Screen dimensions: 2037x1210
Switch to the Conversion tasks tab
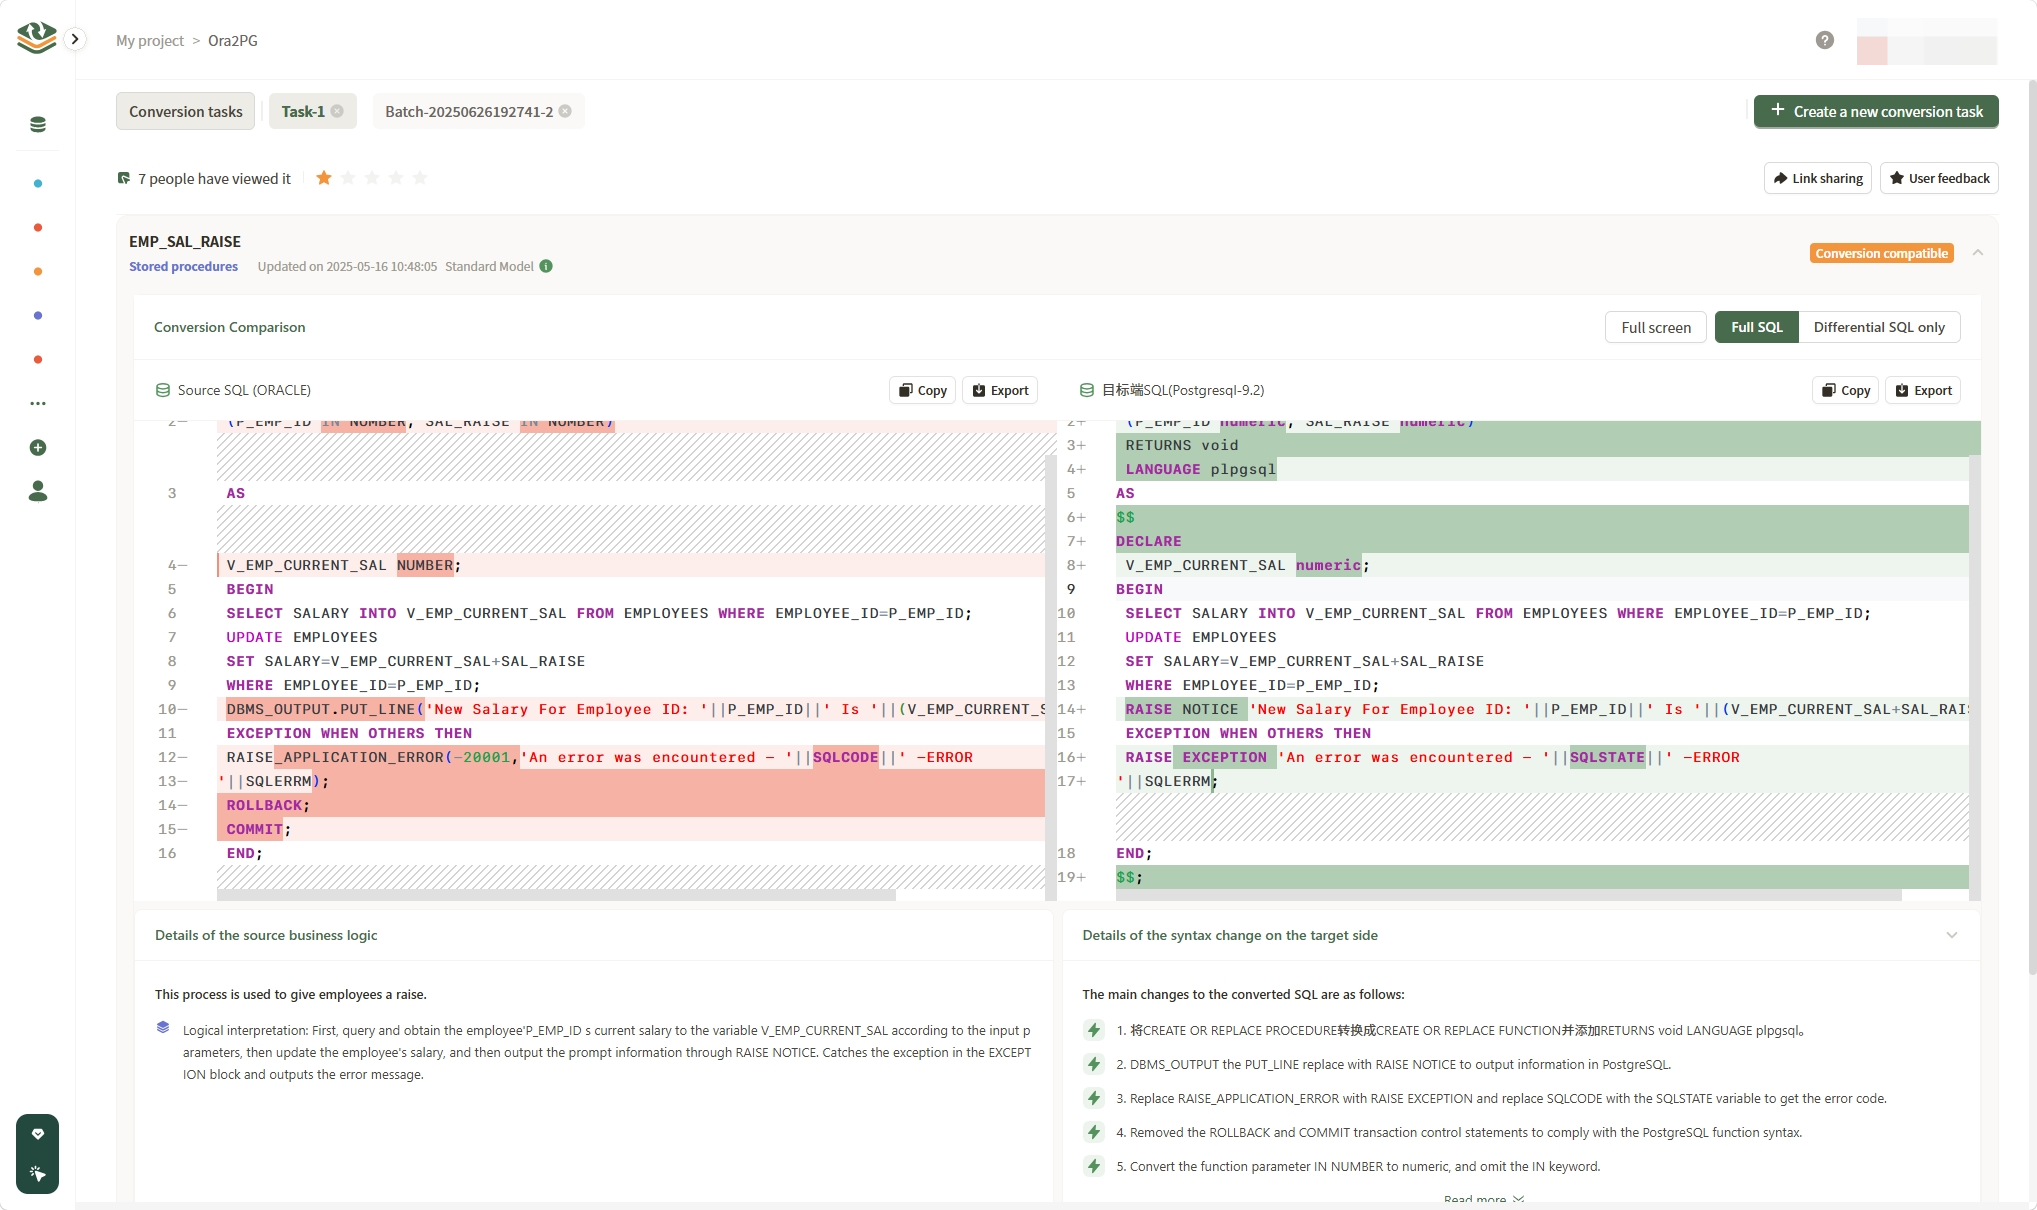tap(186, 111)
